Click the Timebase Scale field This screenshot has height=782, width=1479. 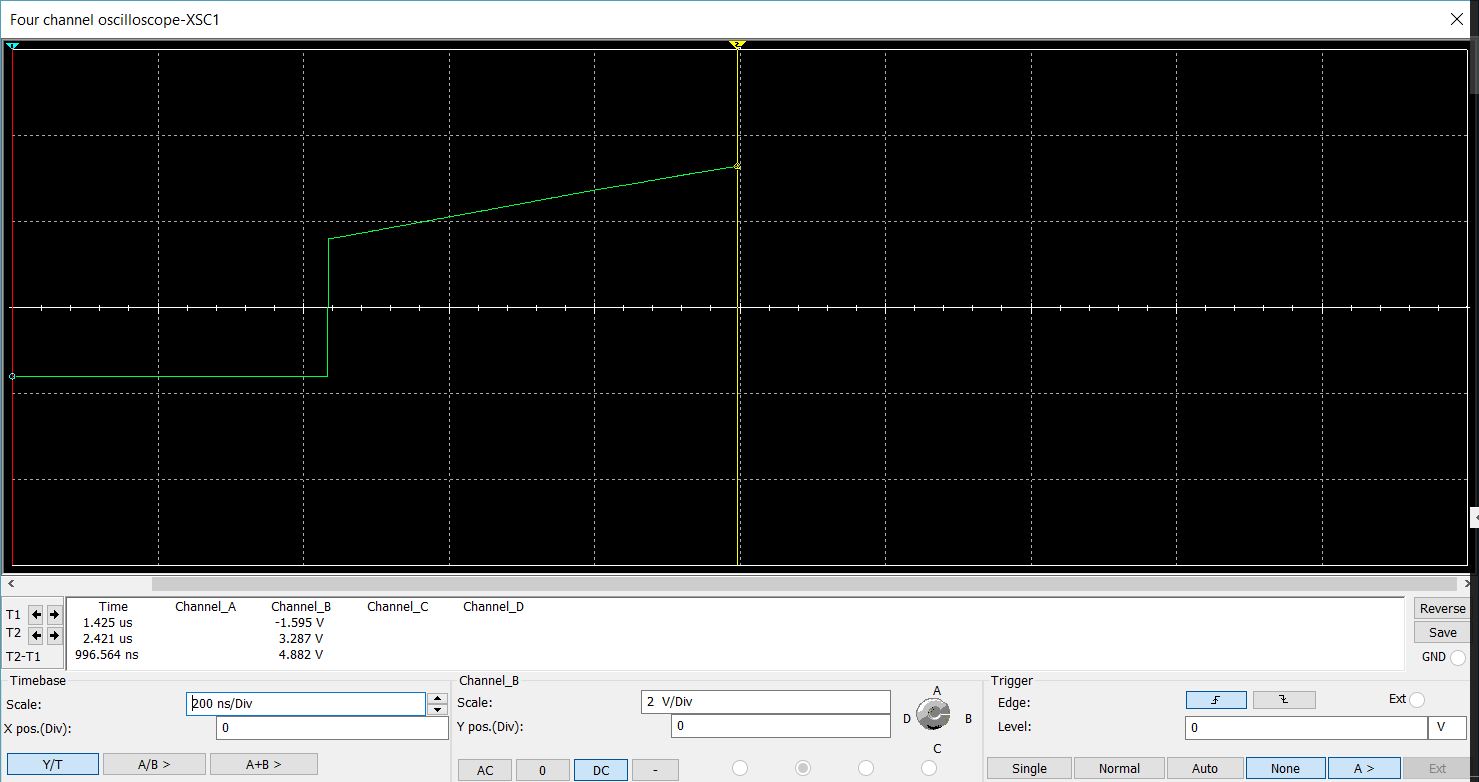306,704
